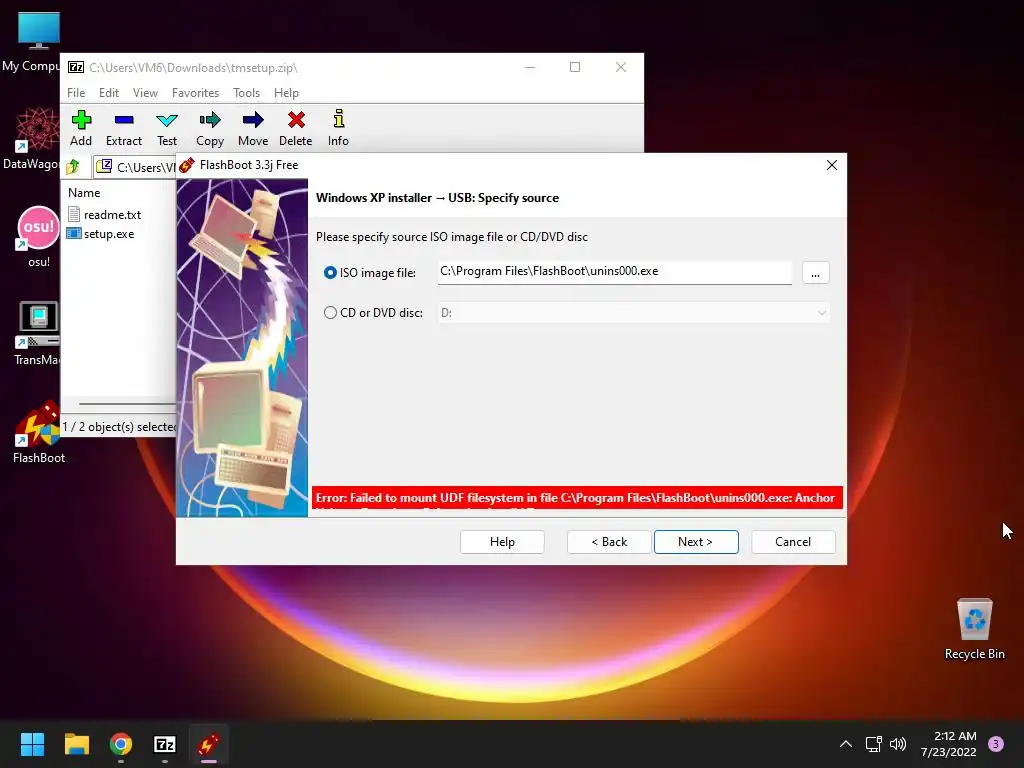This screenshot has height=768, width=1024.
Task: Click Next in FlashBoot wizard
Action: pos(696,542)
